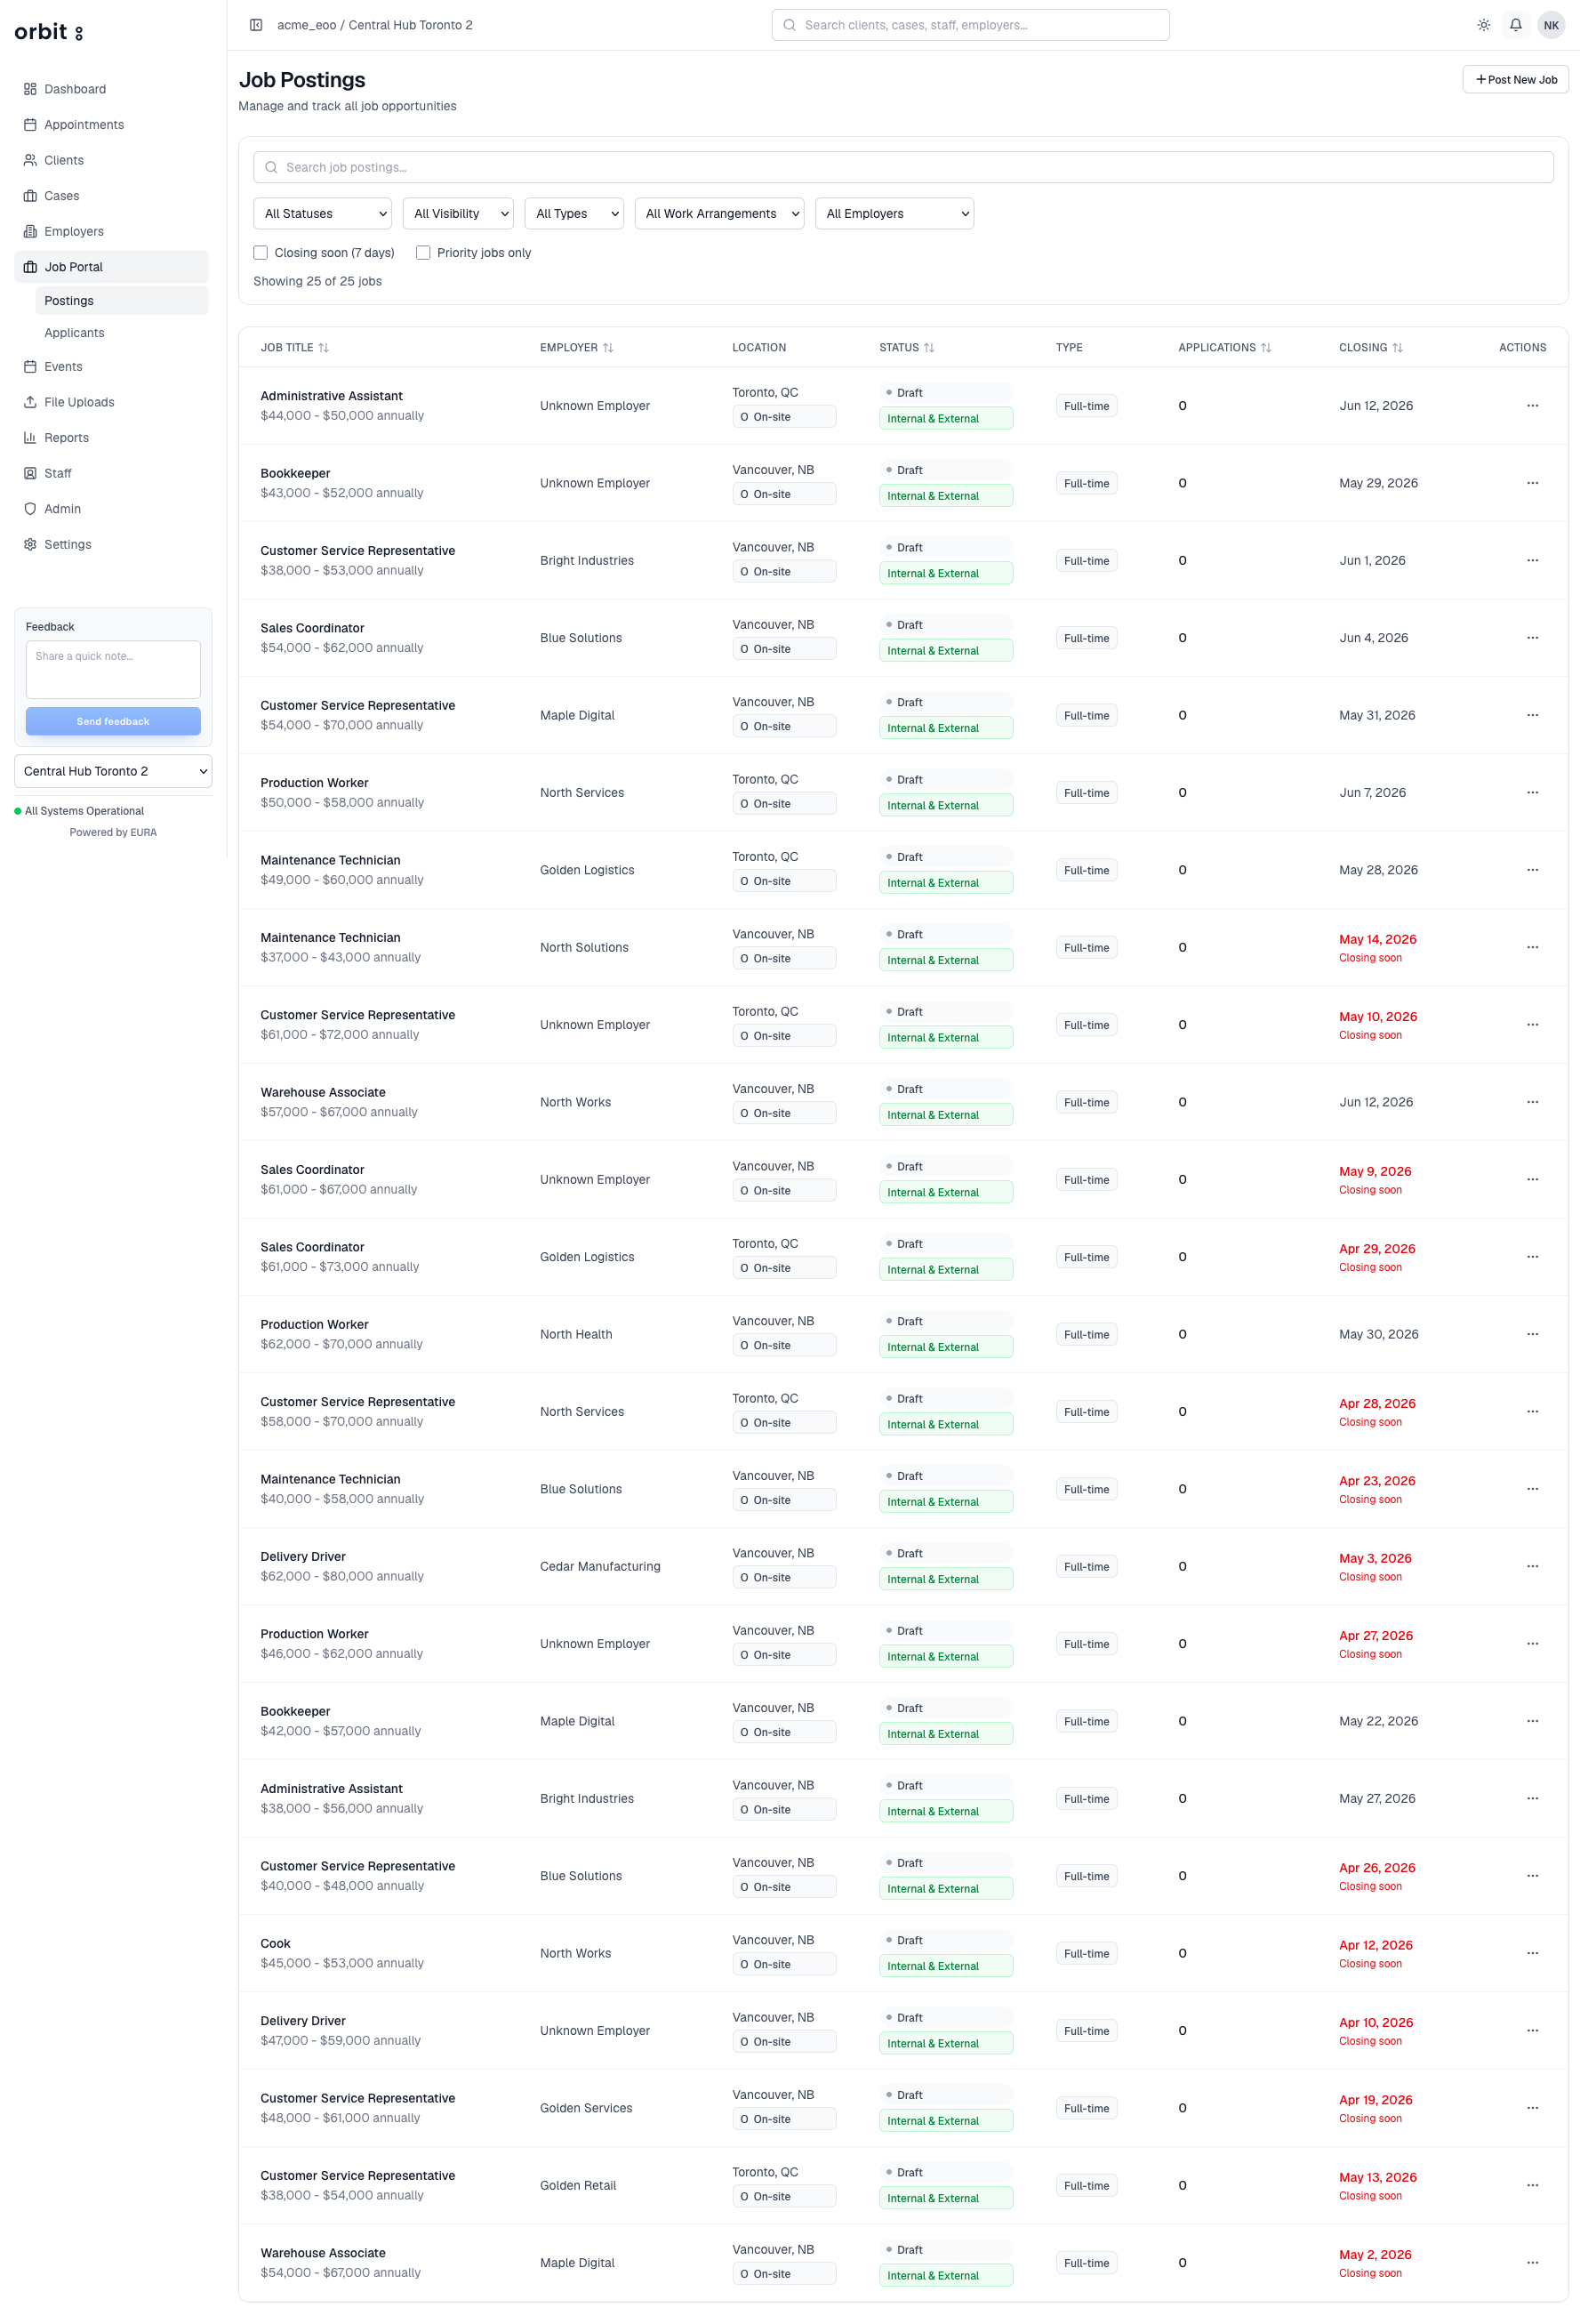
Task: Click May 14, 2026 closing date
Action: coord(1377,939)
